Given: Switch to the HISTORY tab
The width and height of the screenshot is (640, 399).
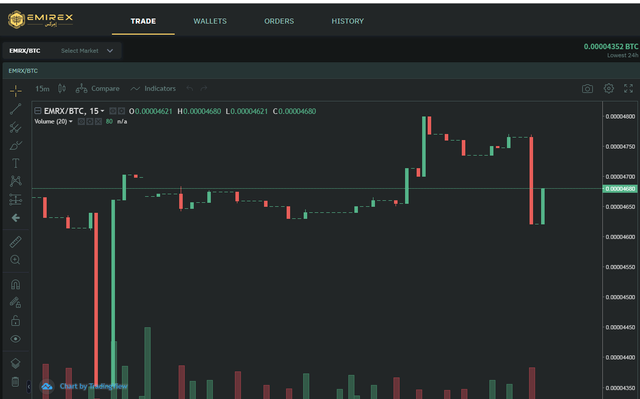Looking at the screenshot, I should tap(347, 21).
